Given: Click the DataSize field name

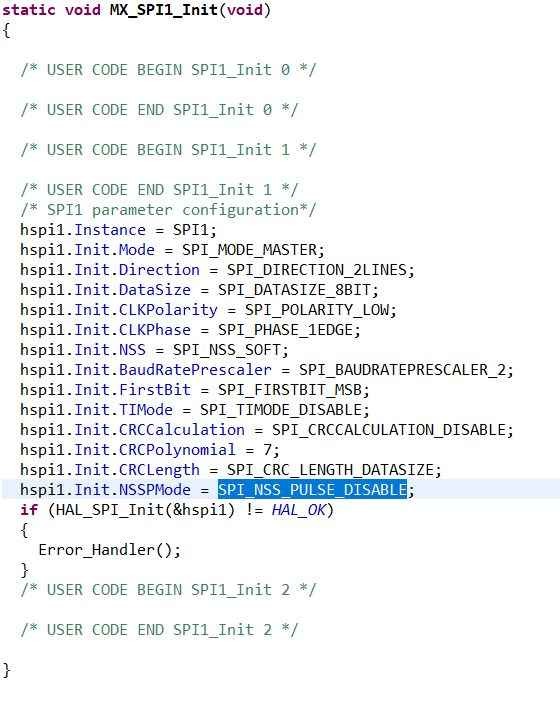Looking at the screenshot, I should (x=155, y=290).
